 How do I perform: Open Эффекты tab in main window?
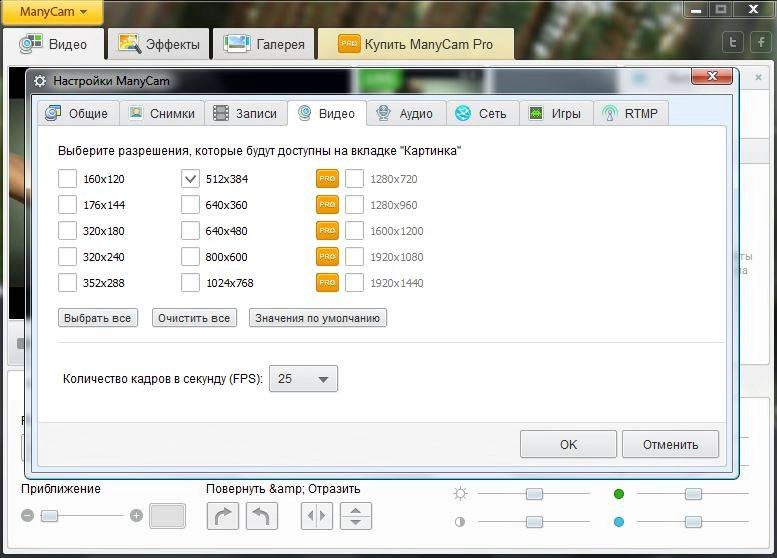(x=159, y=44)
